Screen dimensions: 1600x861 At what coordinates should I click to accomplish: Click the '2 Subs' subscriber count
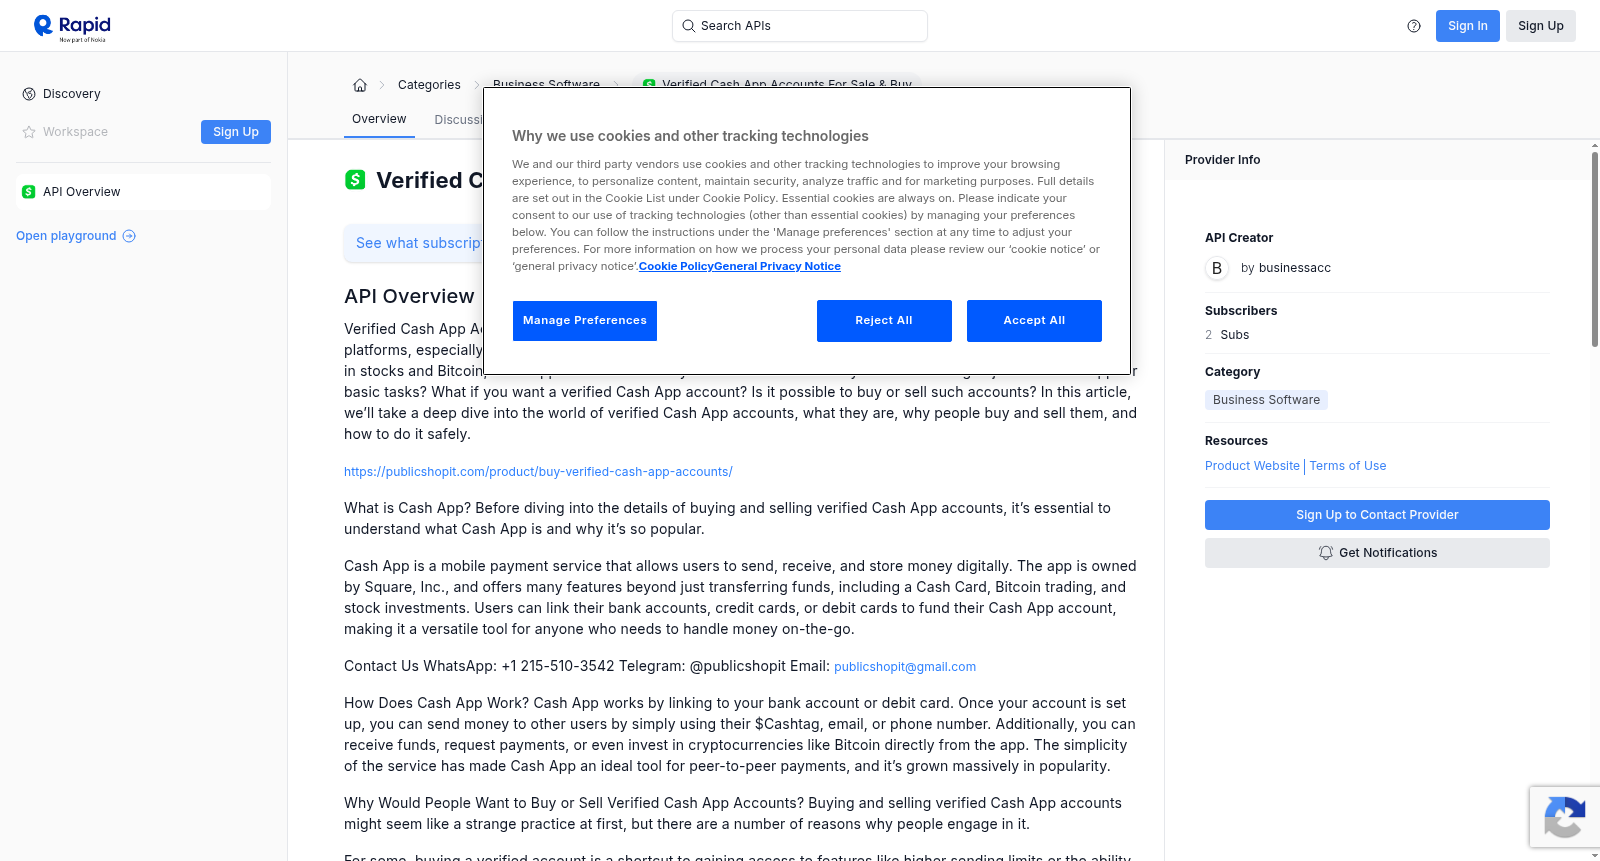1227,335
